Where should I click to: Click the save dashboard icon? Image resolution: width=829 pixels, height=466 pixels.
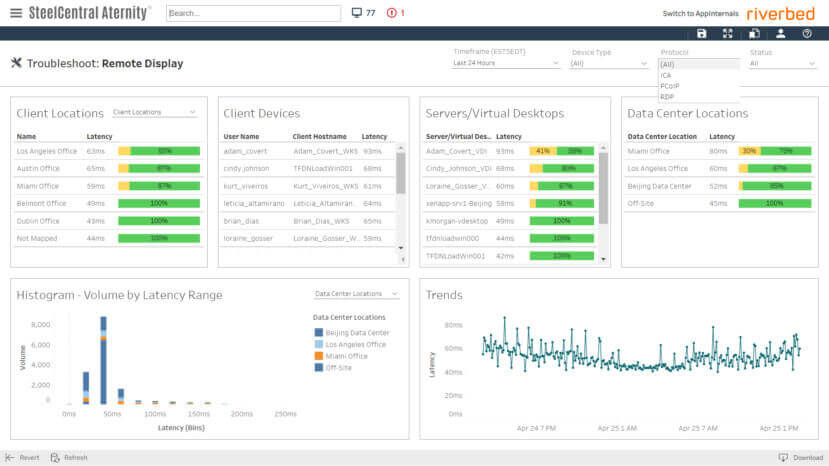tap(702, 34)
